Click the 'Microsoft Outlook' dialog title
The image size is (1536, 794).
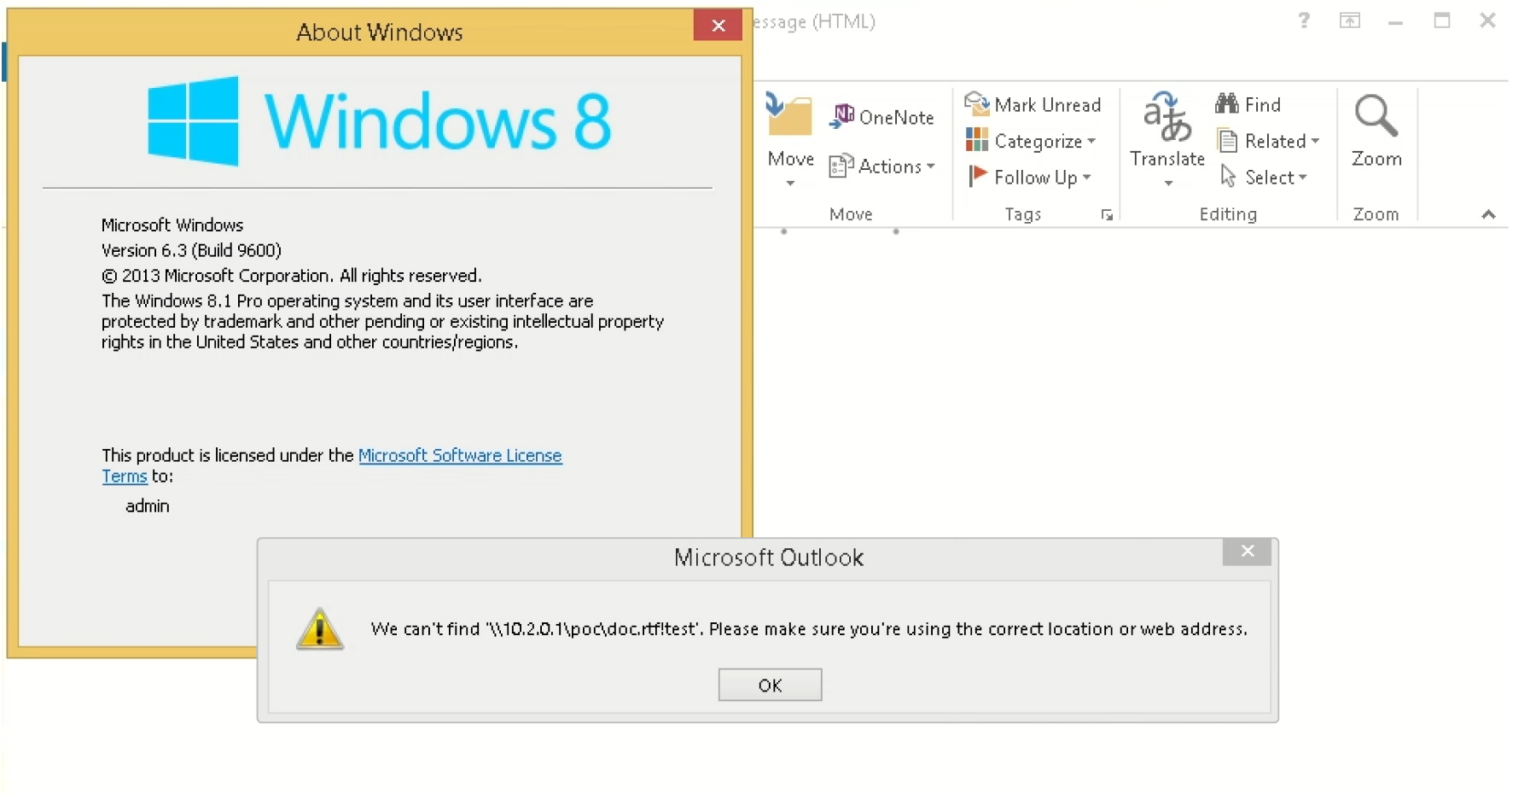point(768,558)
